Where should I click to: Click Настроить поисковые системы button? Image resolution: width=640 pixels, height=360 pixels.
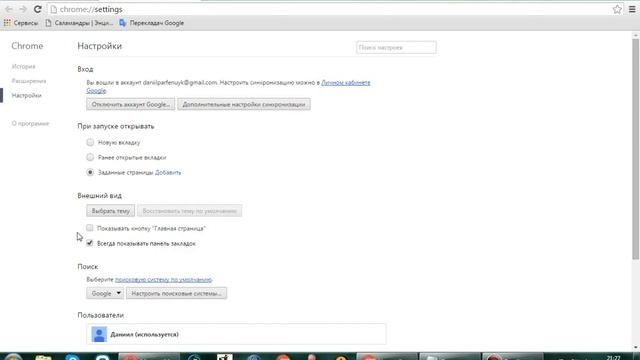pyautogui.click(x=176, y=293)
